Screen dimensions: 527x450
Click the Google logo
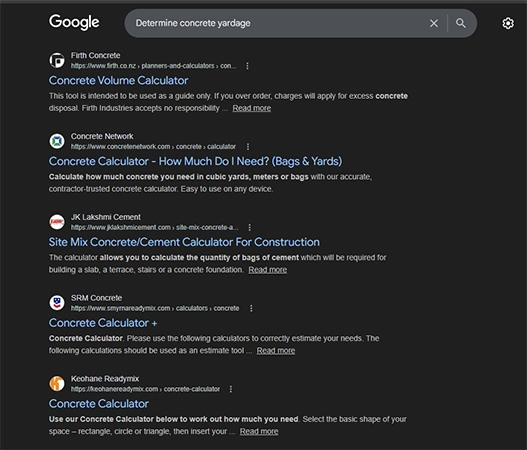[x=74, y=22]
